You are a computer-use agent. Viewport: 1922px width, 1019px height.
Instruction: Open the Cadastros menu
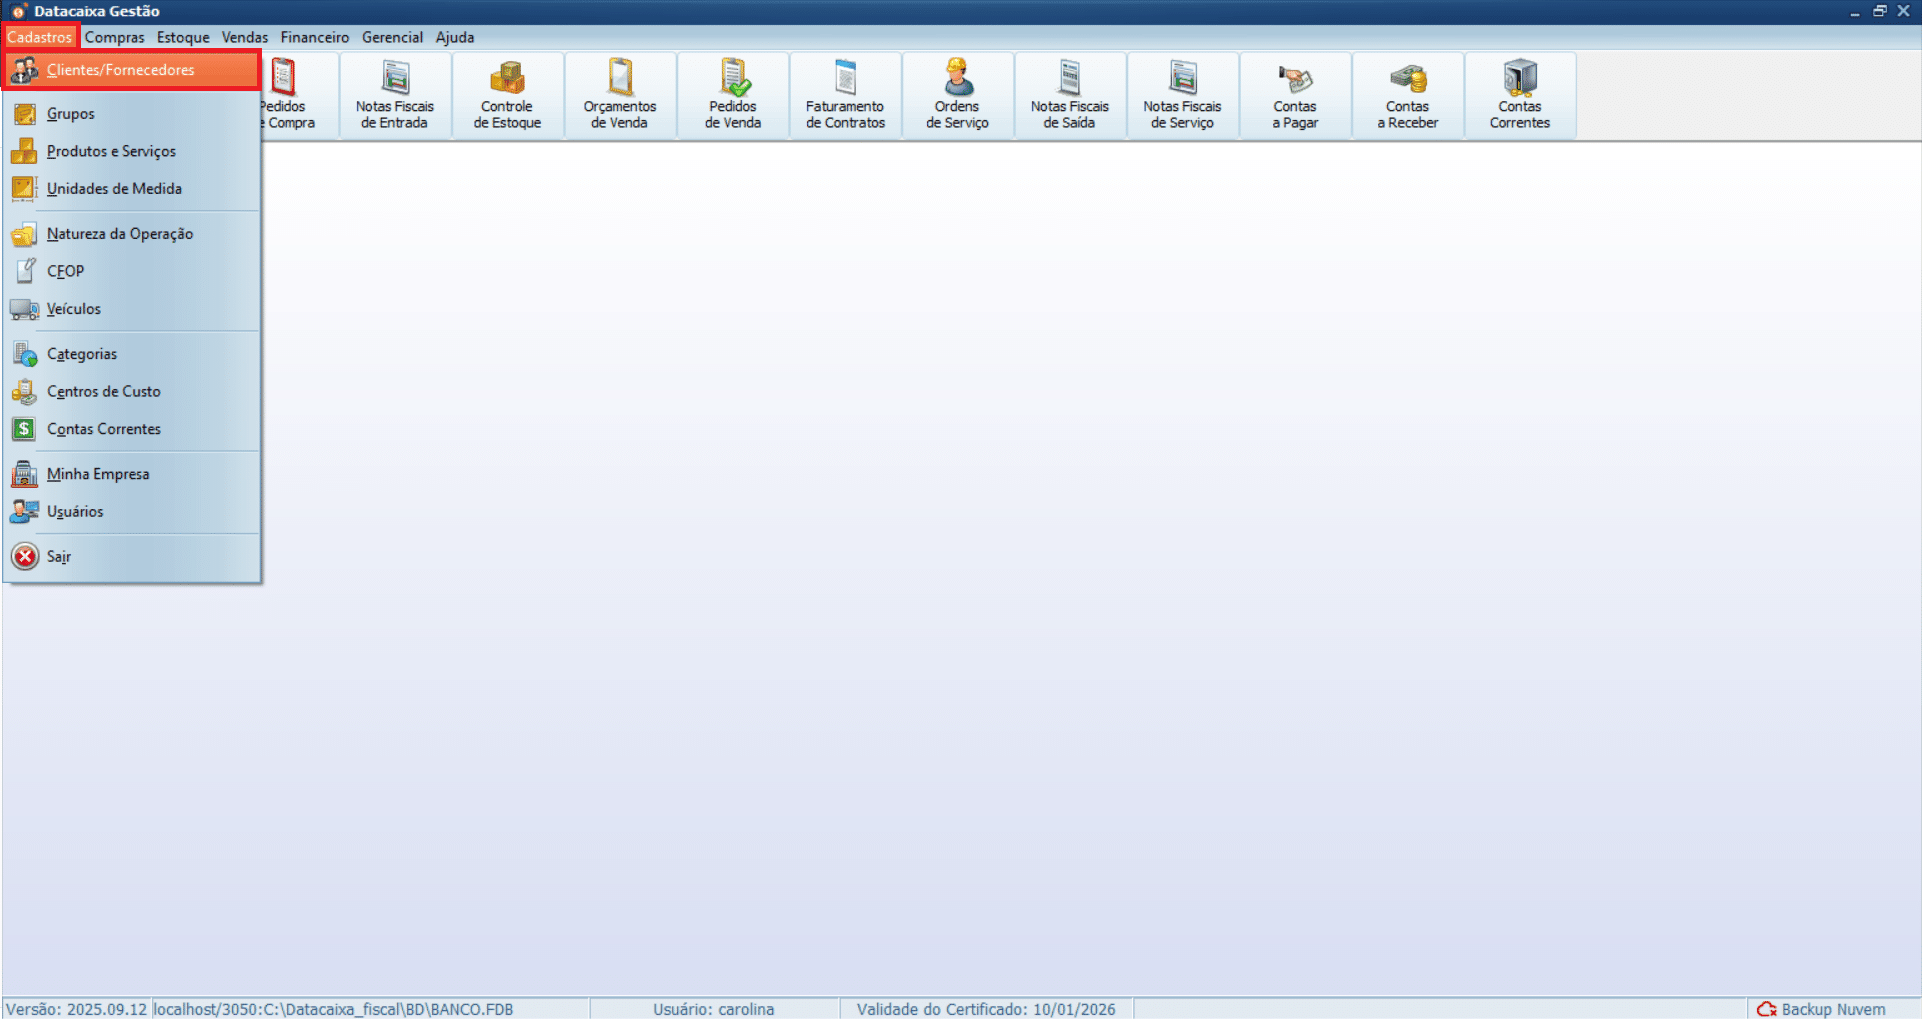[x=40, y=37]
